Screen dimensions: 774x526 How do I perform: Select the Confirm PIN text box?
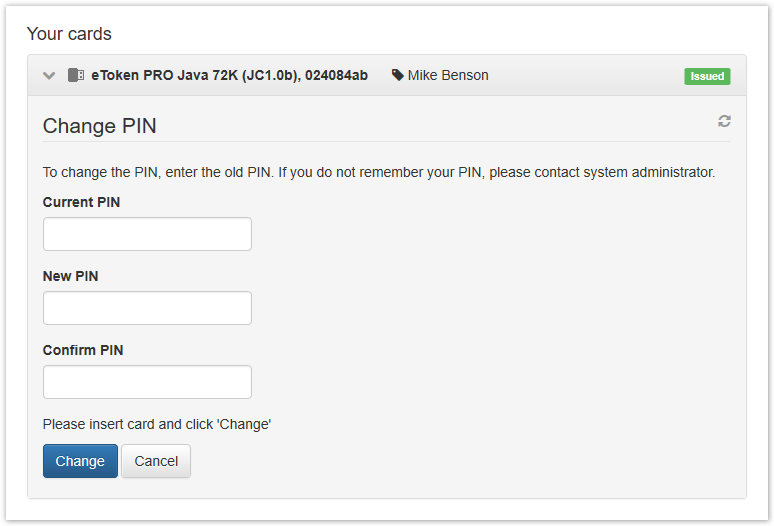147,382
